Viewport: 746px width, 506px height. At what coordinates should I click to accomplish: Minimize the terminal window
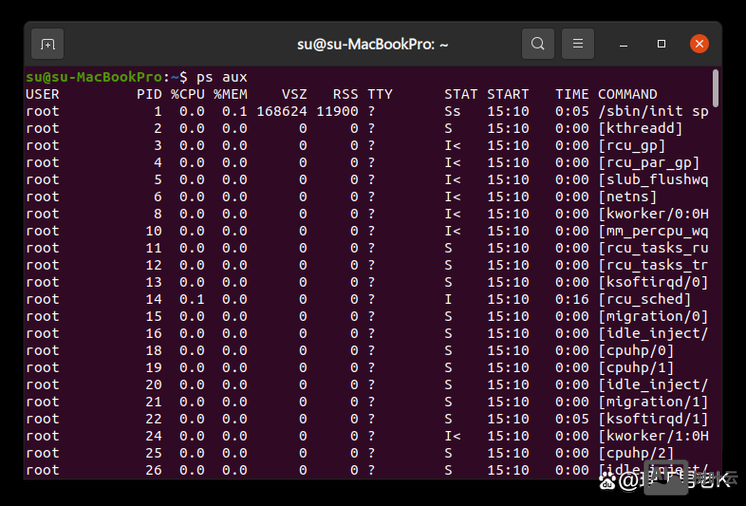(624, 44)
